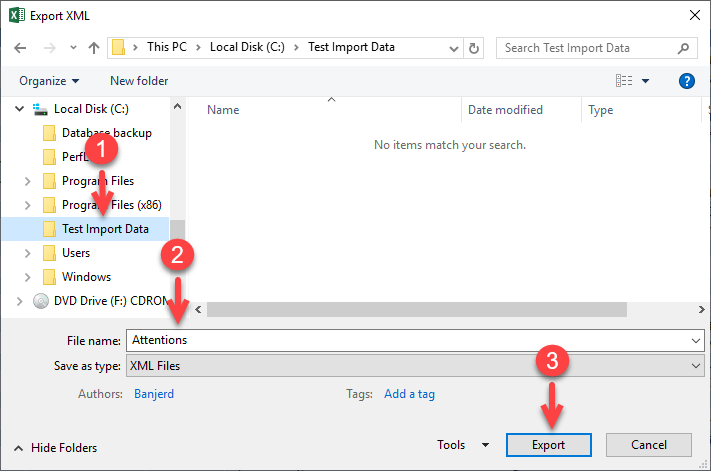Collapse the Local Disk (C:) tree node

click(19, 109)
